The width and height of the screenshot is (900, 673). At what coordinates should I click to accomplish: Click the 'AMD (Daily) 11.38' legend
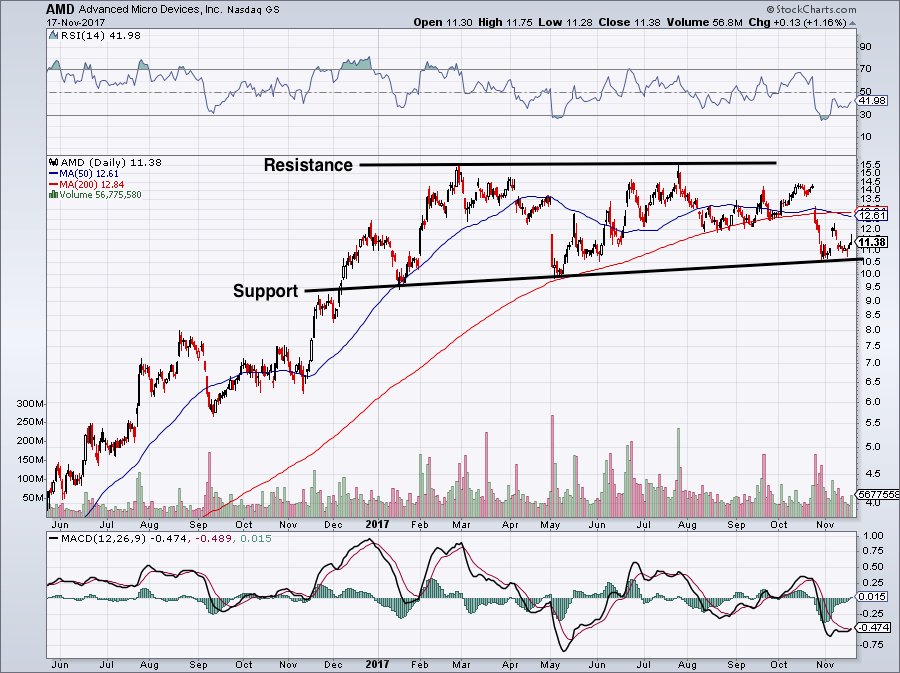(x=111, y=162)
